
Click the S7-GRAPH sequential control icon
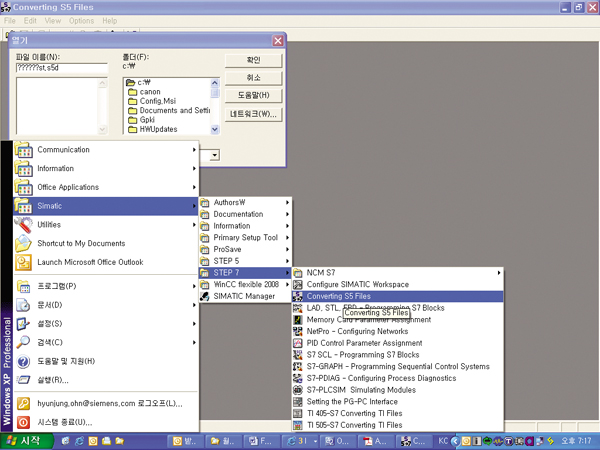[298, 367]
